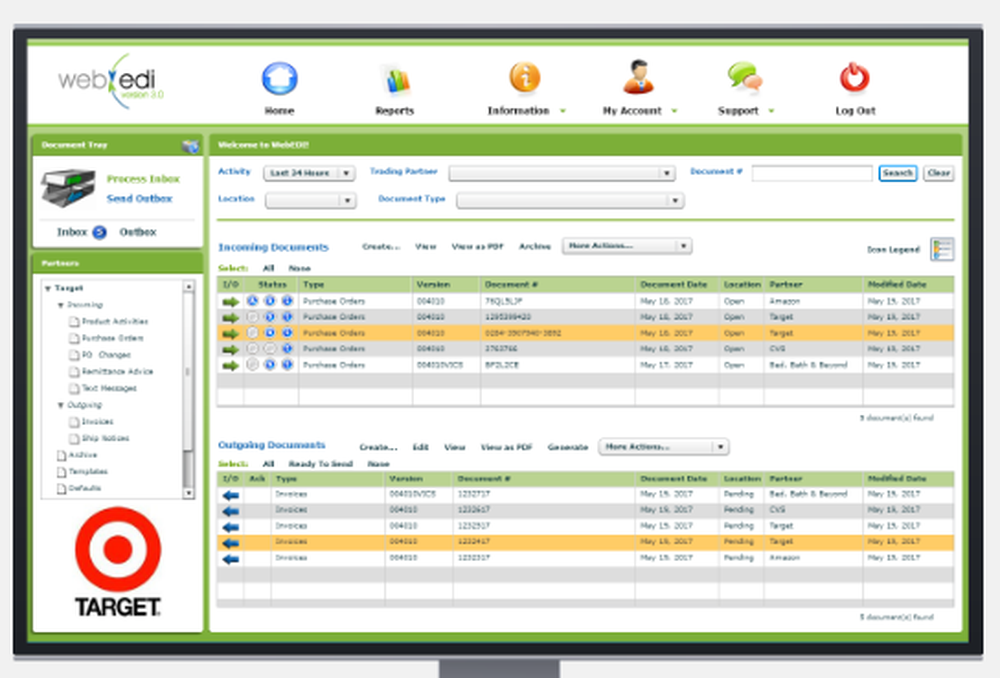Click Create in Outgoing Documents toolbar
Screen dimensions: 1000x678
(378, 448)
